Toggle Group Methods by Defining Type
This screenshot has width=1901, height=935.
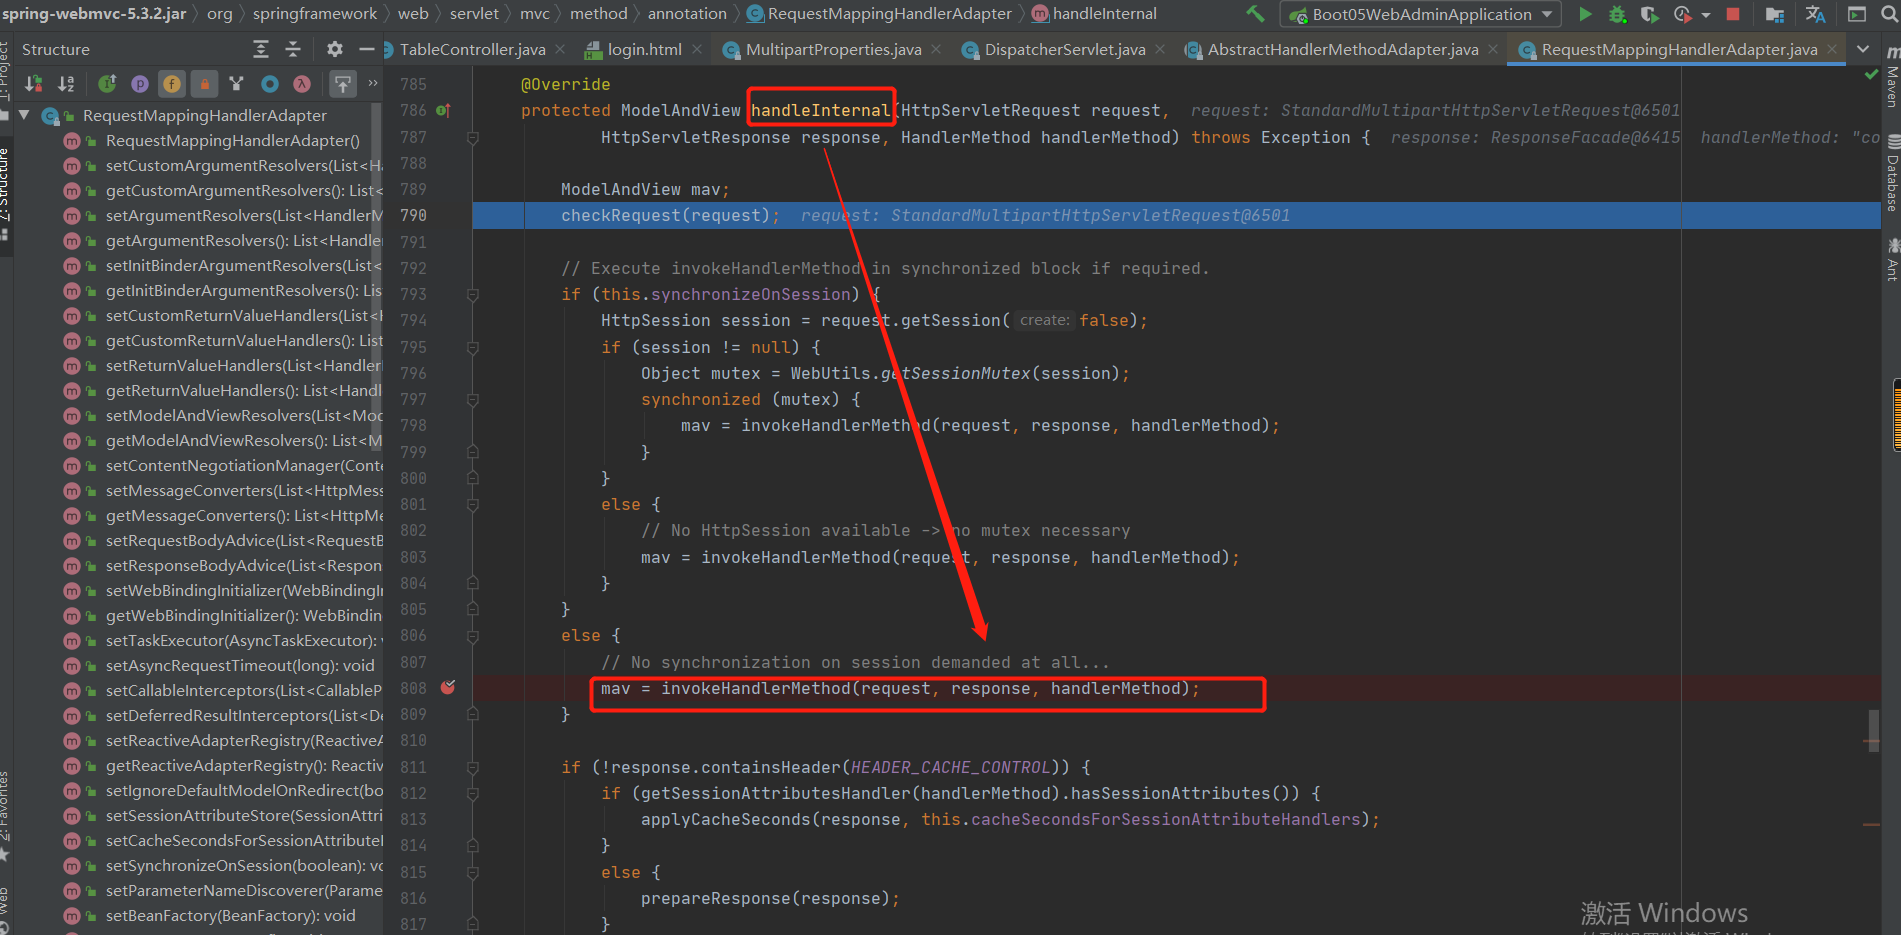[236, 84]
